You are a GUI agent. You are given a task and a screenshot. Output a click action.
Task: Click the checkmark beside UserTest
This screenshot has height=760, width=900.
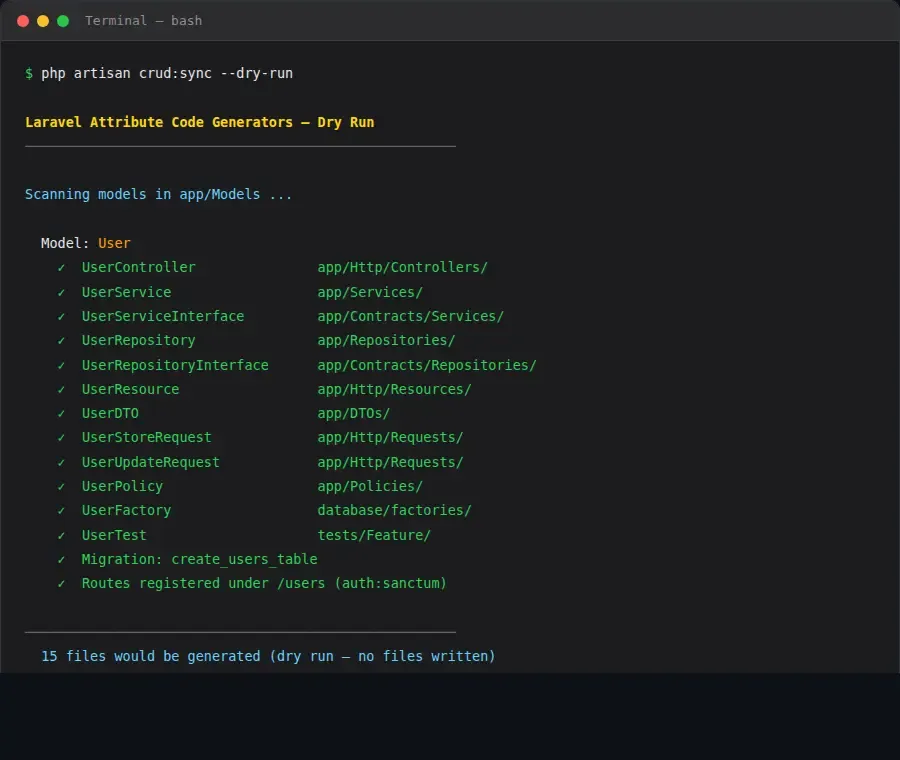point(61,535)
